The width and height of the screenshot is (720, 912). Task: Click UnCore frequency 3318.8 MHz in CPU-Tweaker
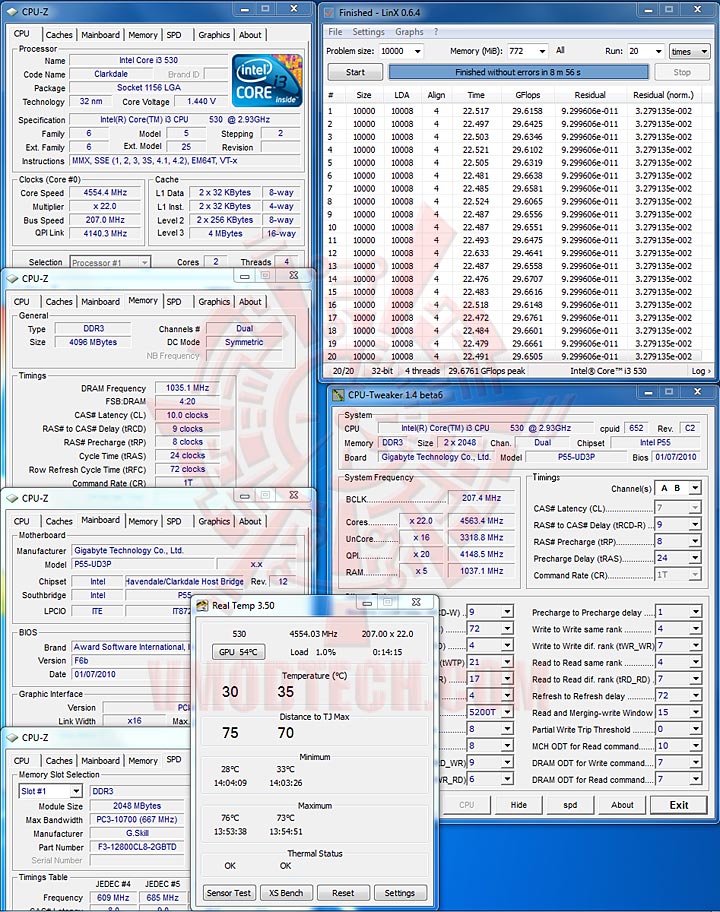pos(482,538)
